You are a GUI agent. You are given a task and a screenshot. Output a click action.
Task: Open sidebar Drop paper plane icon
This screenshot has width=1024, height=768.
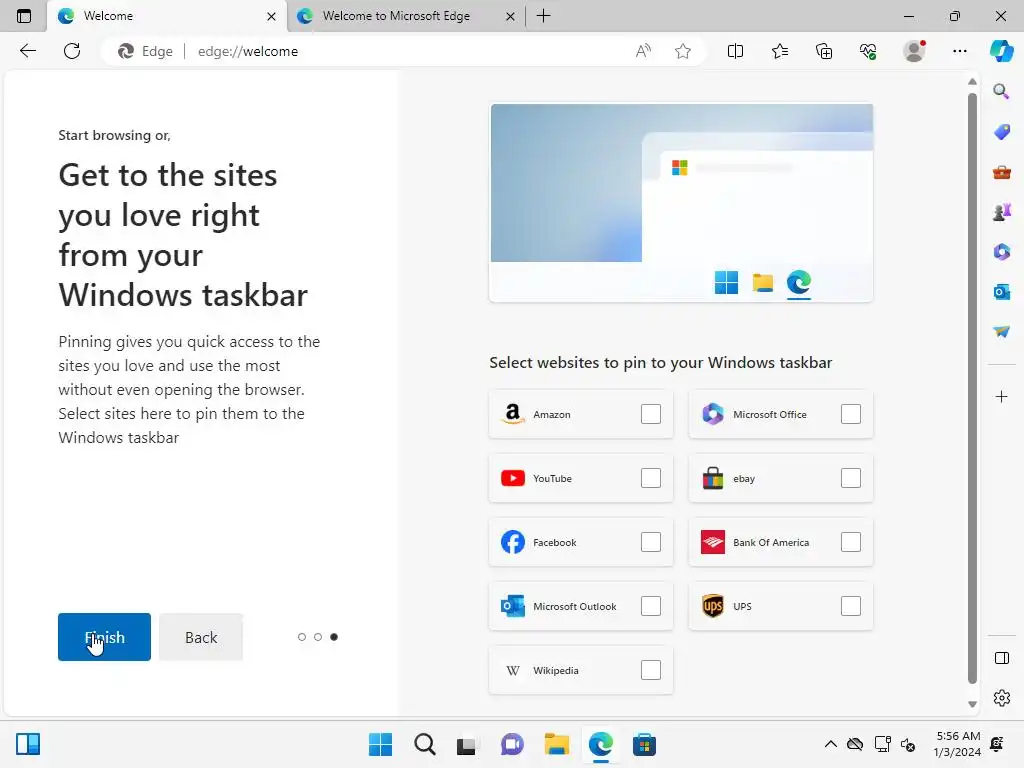tap(1001, 332)
